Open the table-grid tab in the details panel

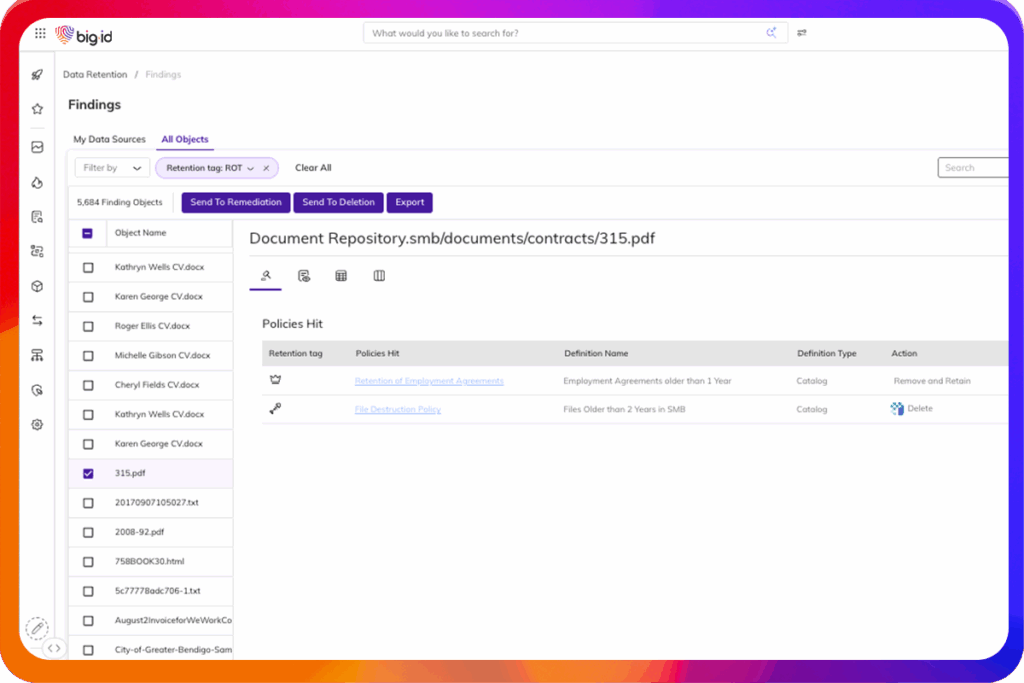coord(341,276)
